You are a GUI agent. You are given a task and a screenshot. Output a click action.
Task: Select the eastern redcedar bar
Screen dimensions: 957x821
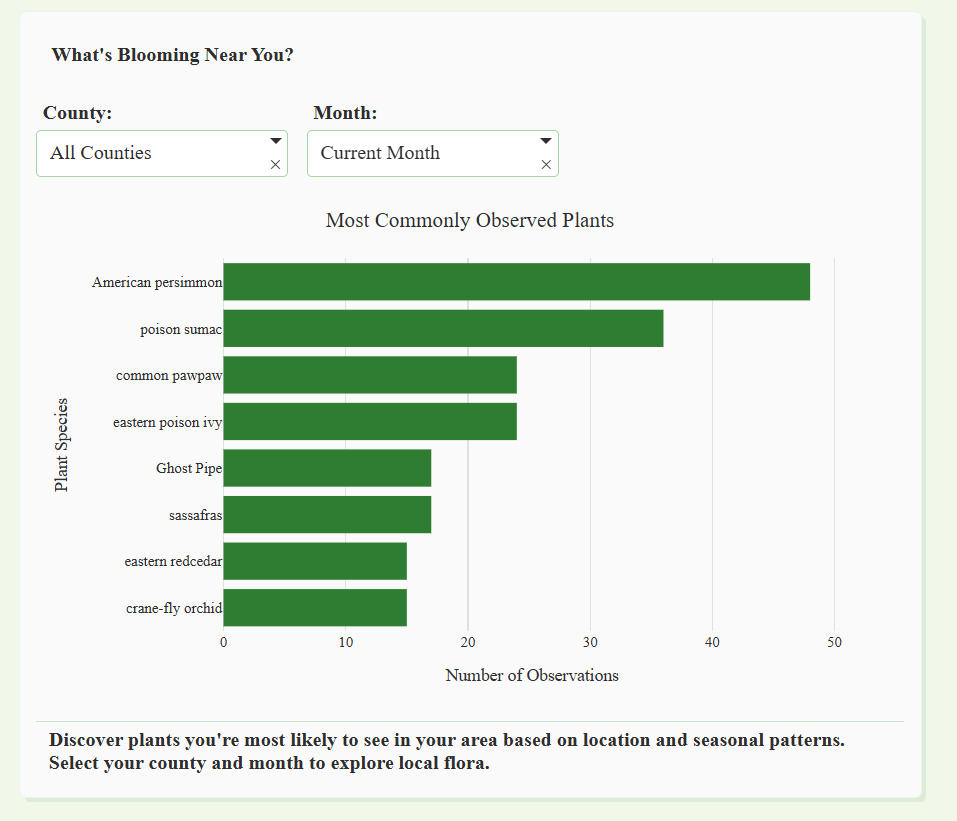coord(315,561)
